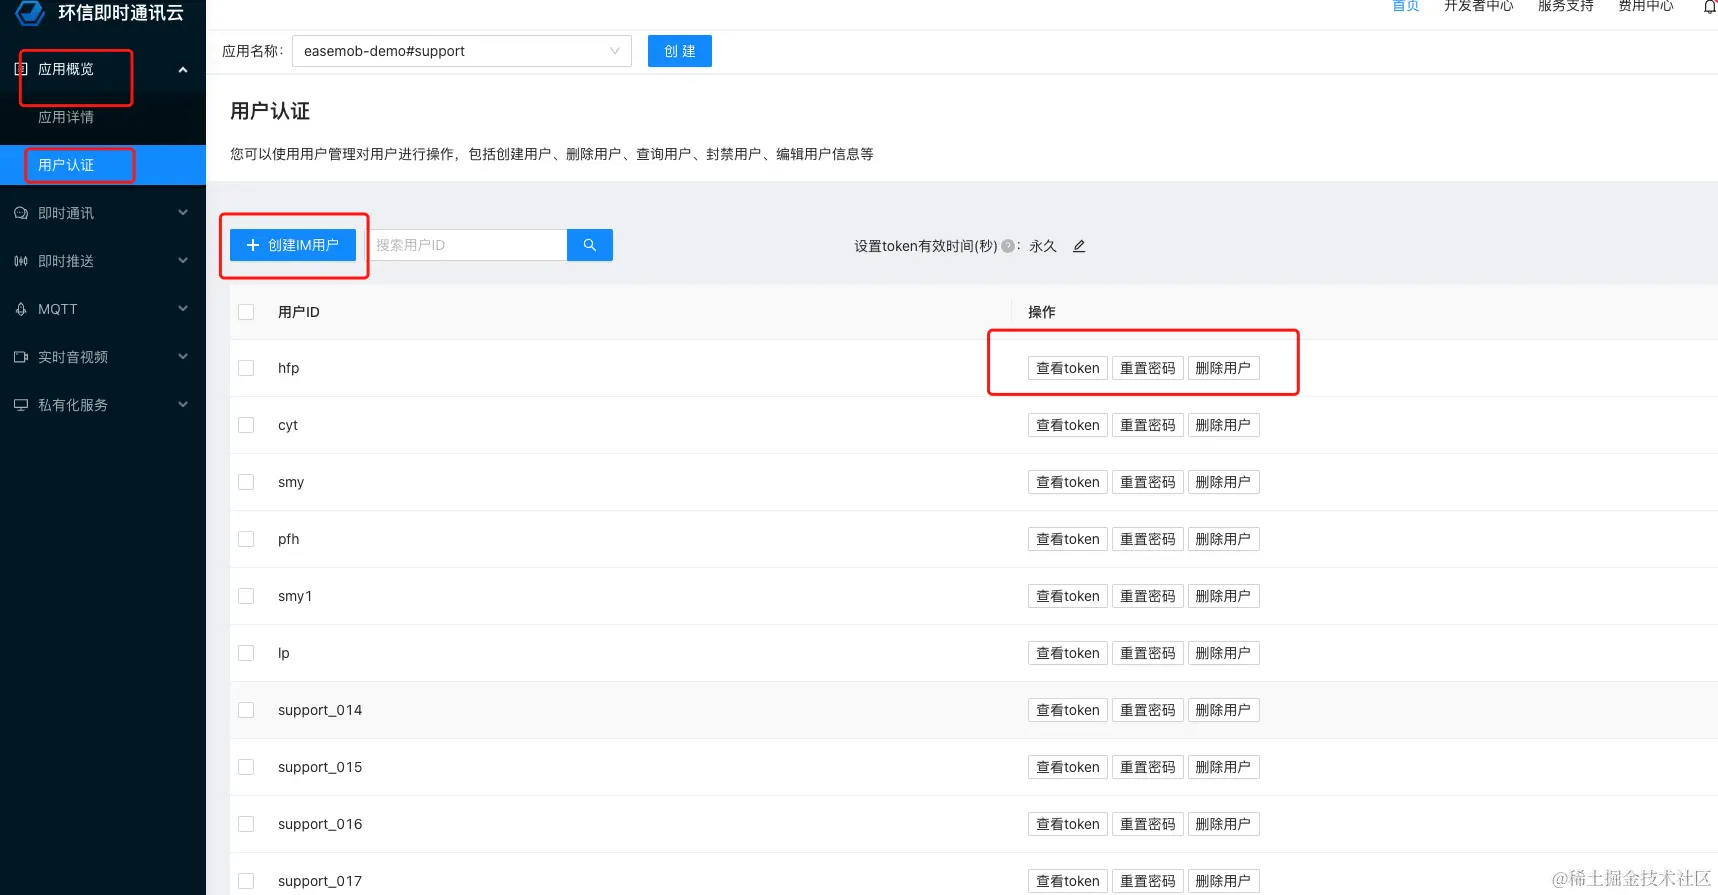Select 用户认证 in the sidebar
1718x895 pixels.
(66, 165)
